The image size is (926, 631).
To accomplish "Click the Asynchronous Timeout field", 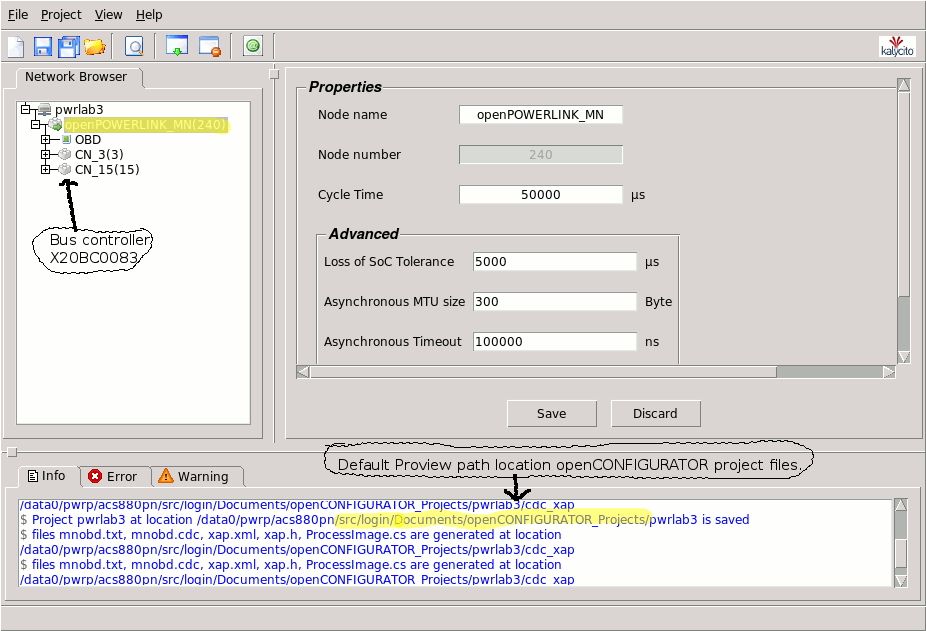I will click(x=555, y=341).
